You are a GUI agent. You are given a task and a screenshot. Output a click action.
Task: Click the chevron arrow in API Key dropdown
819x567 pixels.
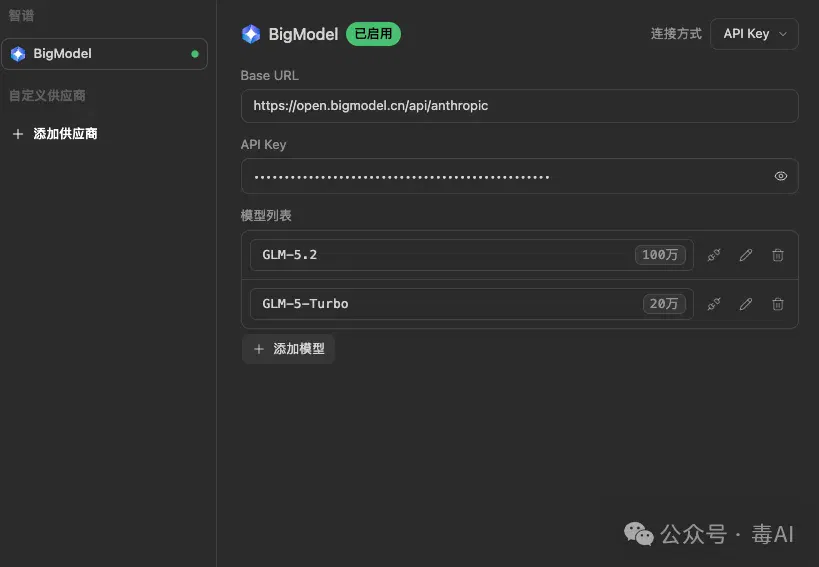pyautogui.click(x=782, y=34)
